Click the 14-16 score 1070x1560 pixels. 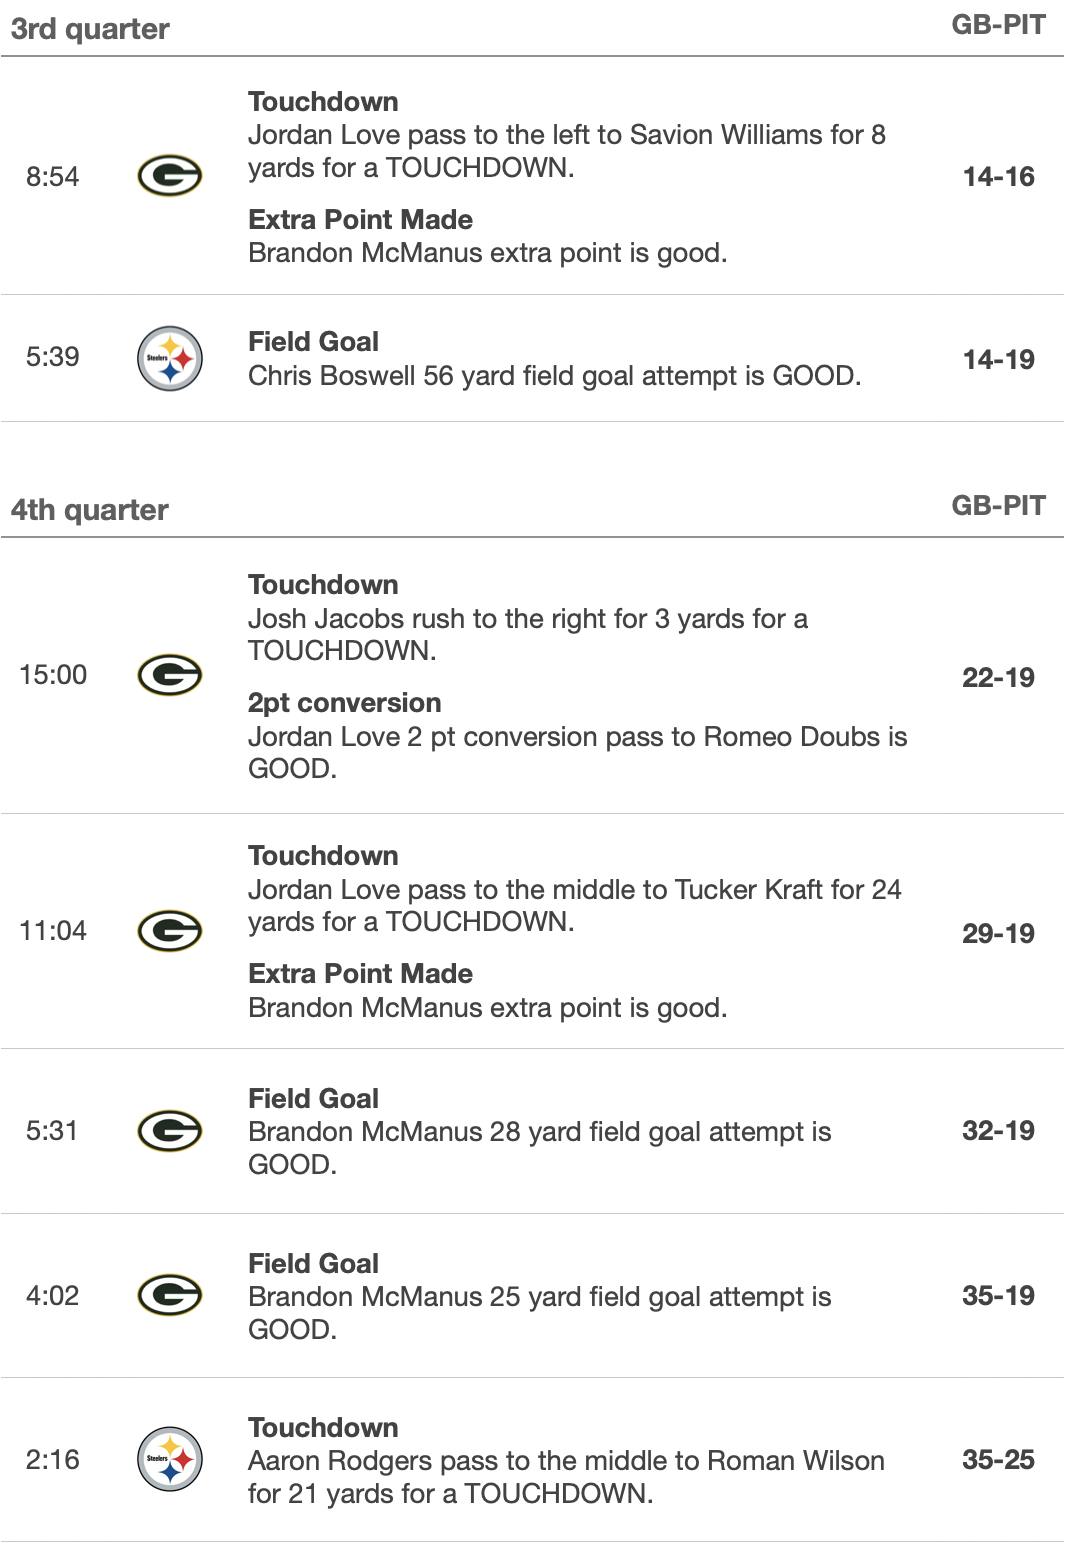(998, 177)
